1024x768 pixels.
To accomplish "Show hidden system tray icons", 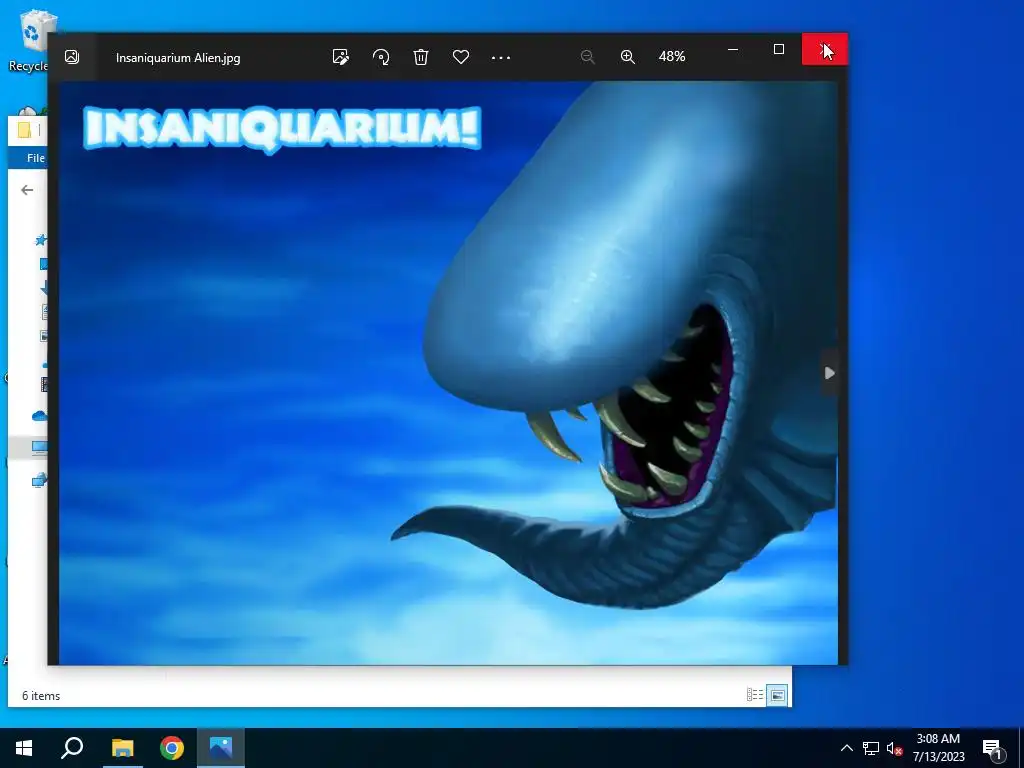I will coord(846,748).
